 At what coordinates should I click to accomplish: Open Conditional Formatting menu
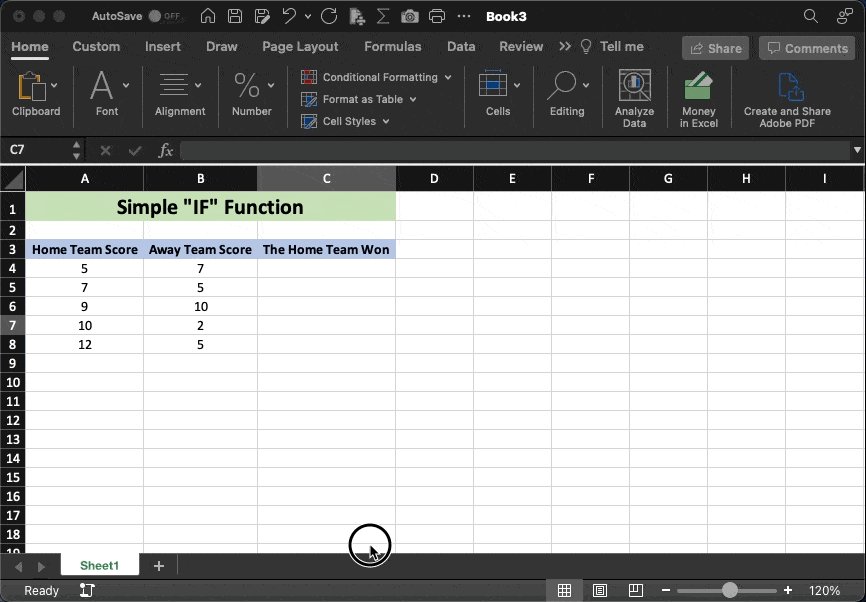[x=376, y=77]
